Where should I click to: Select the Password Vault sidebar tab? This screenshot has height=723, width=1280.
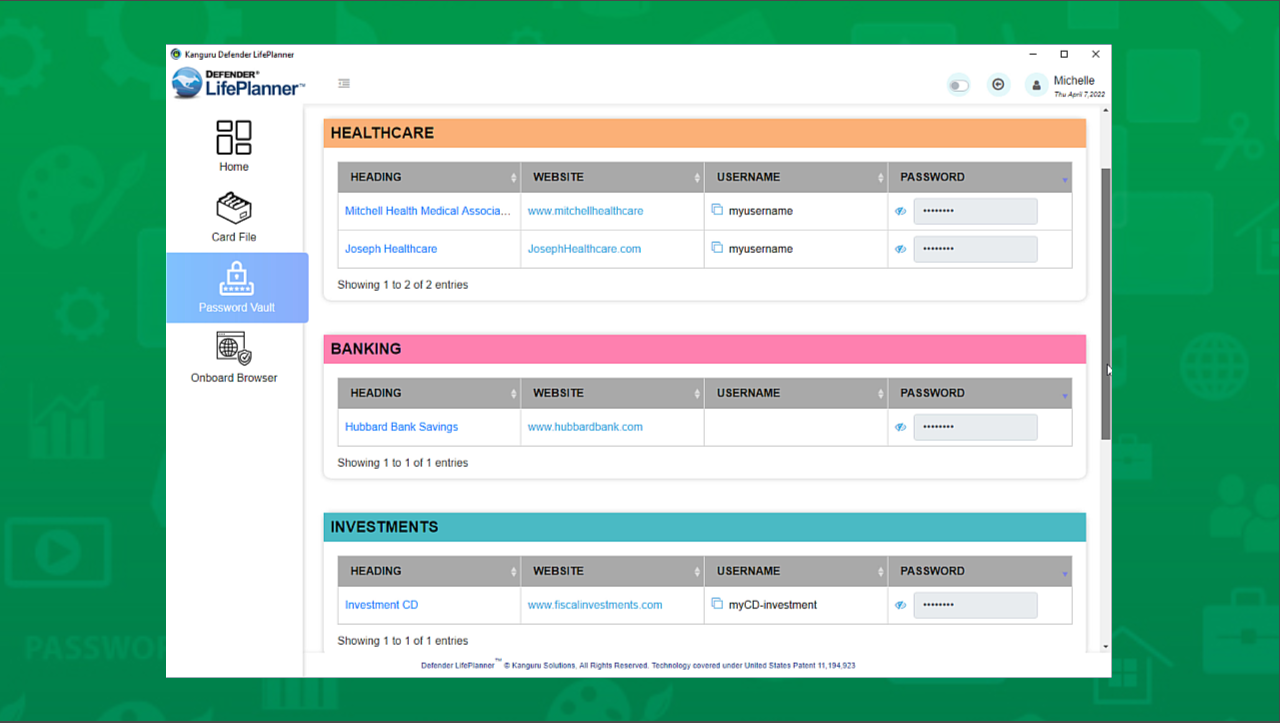pos(237,288)
